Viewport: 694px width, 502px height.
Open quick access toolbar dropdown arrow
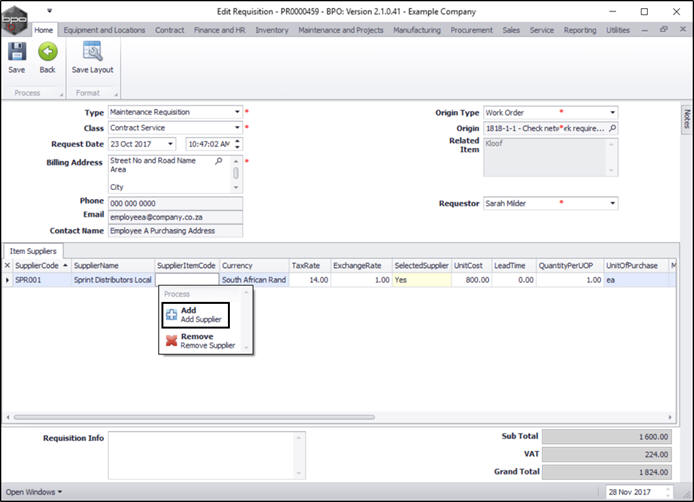tap(50, 11)
